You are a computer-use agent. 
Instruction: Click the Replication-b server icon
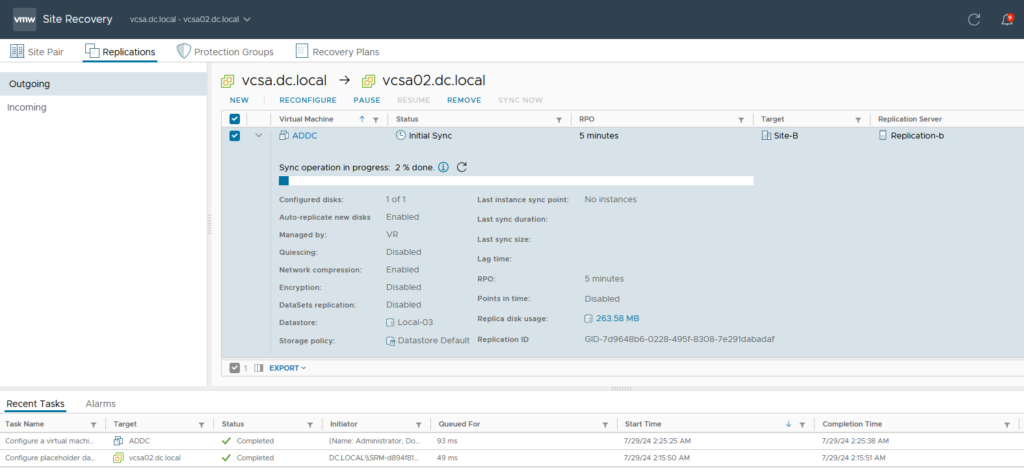point(883,135)
